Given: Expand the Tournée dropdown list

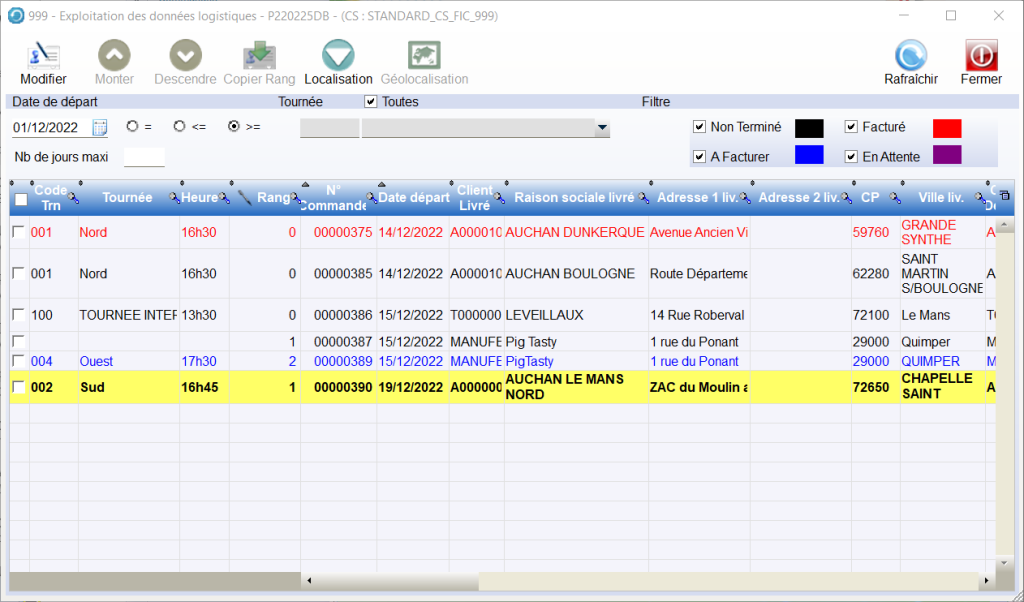Looking at the screenshot, I should [602, 128].
